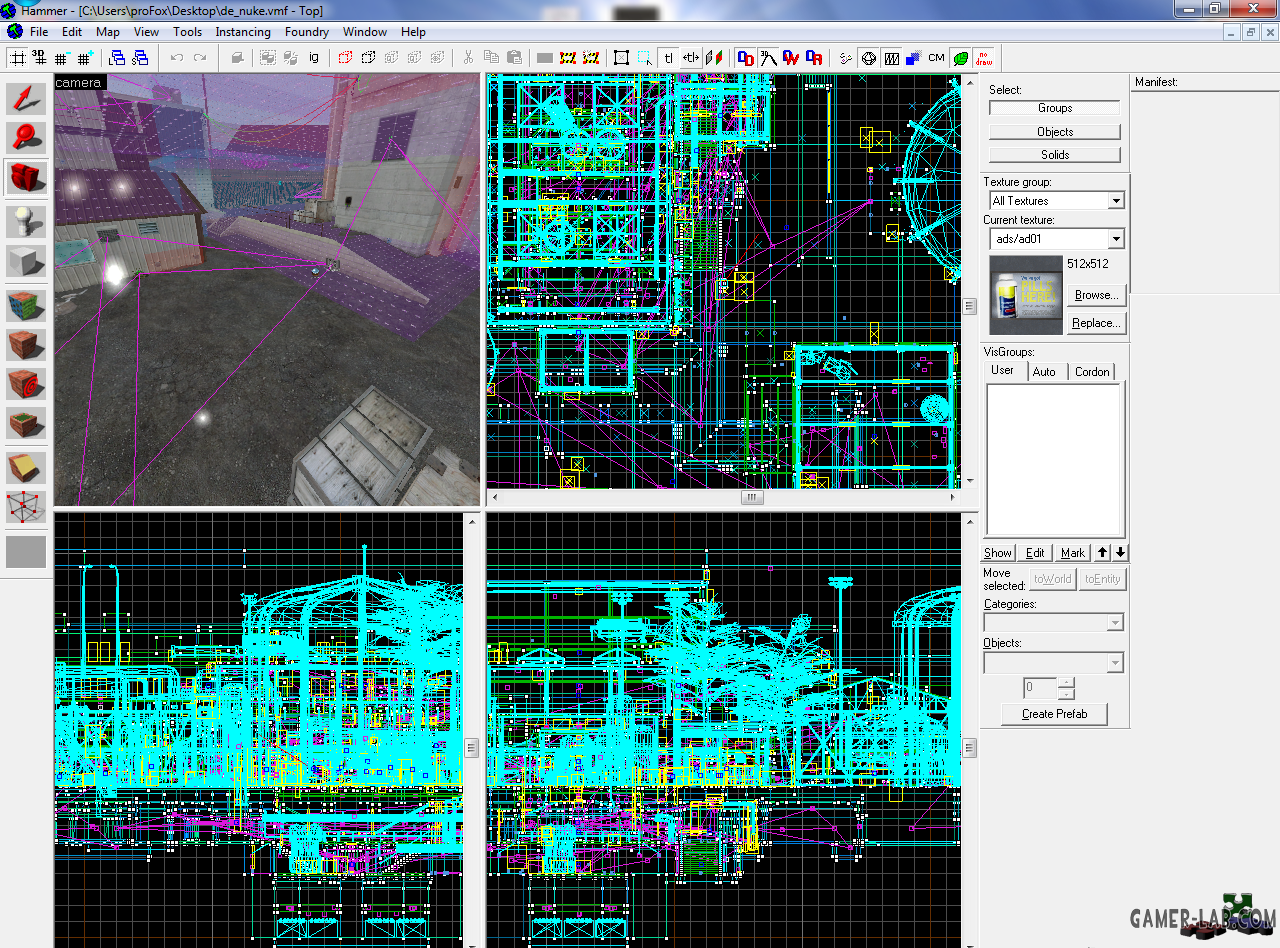Expand the Current texture dropdown
The height and width of the screenshot is (948, 1280).
click(1116, 239)
